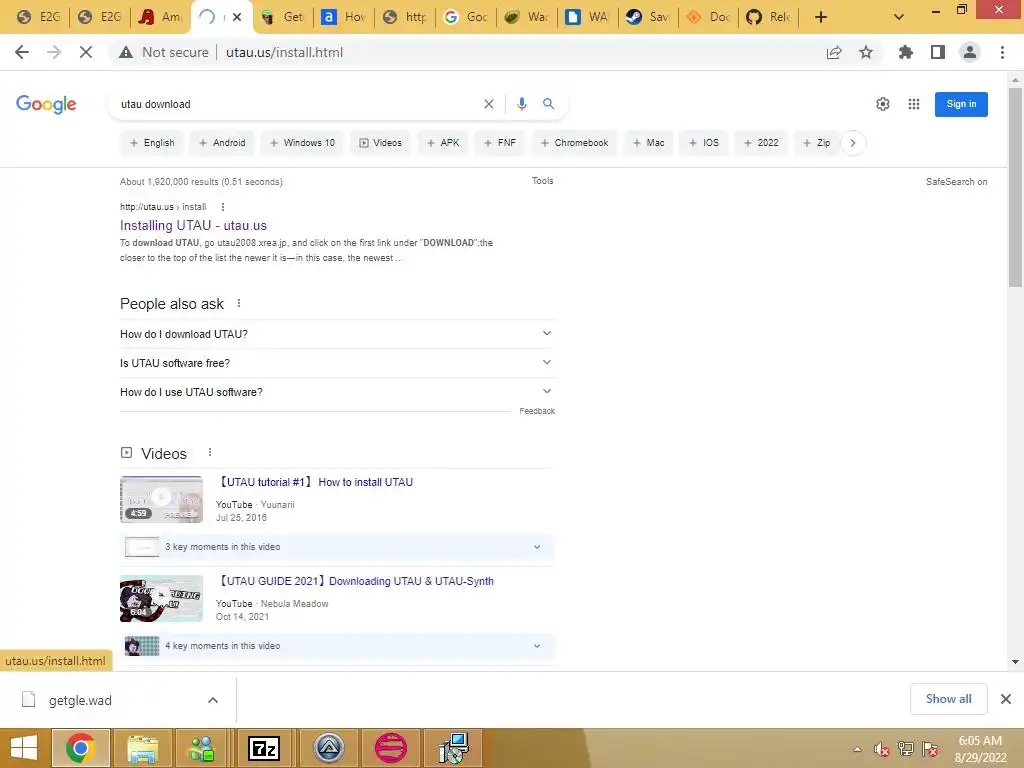Viewport: 1024px width, 768px height.
Task: Clear the search box text
Action: coord(488,104)
